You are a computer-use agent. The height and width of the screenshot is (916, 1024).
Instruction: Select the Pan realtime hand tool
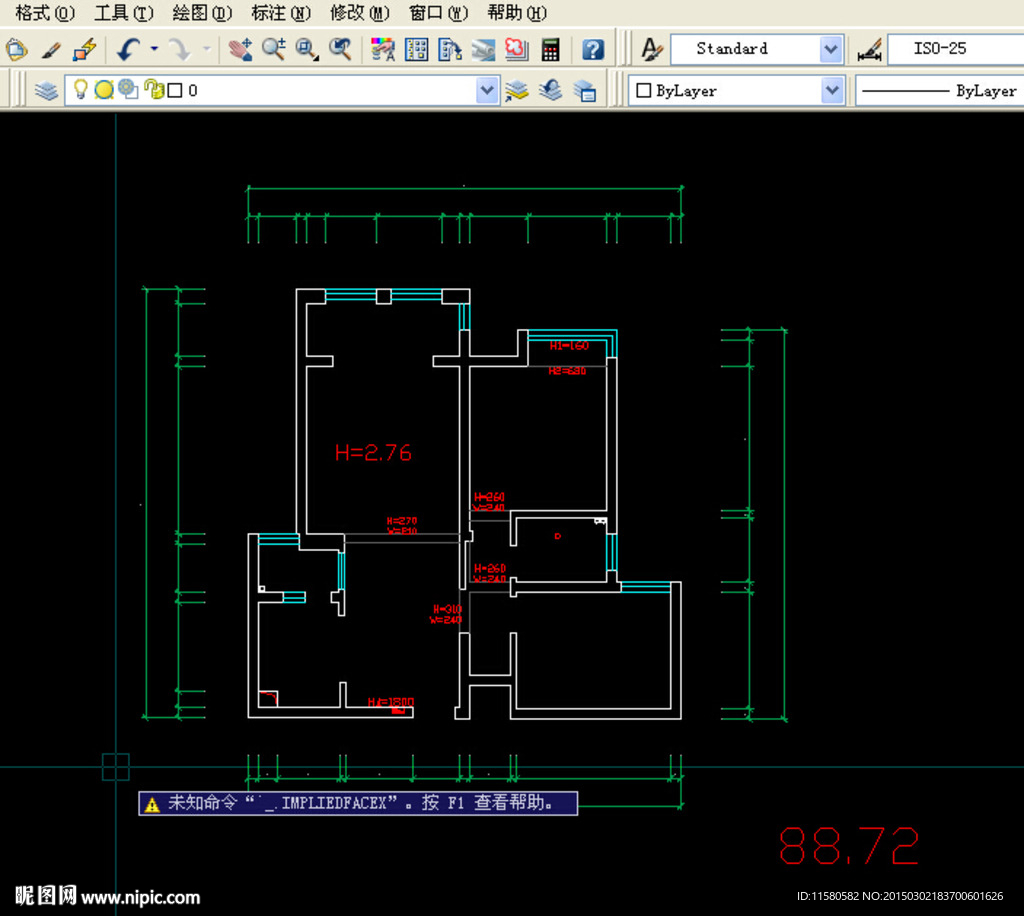click(240, 49)
